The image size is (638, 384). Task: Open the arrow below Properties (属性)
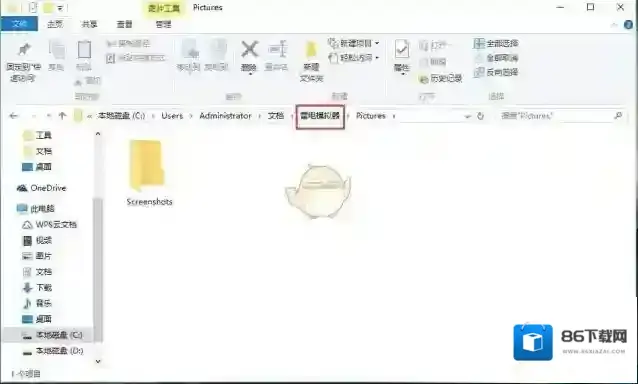(402, 74)
